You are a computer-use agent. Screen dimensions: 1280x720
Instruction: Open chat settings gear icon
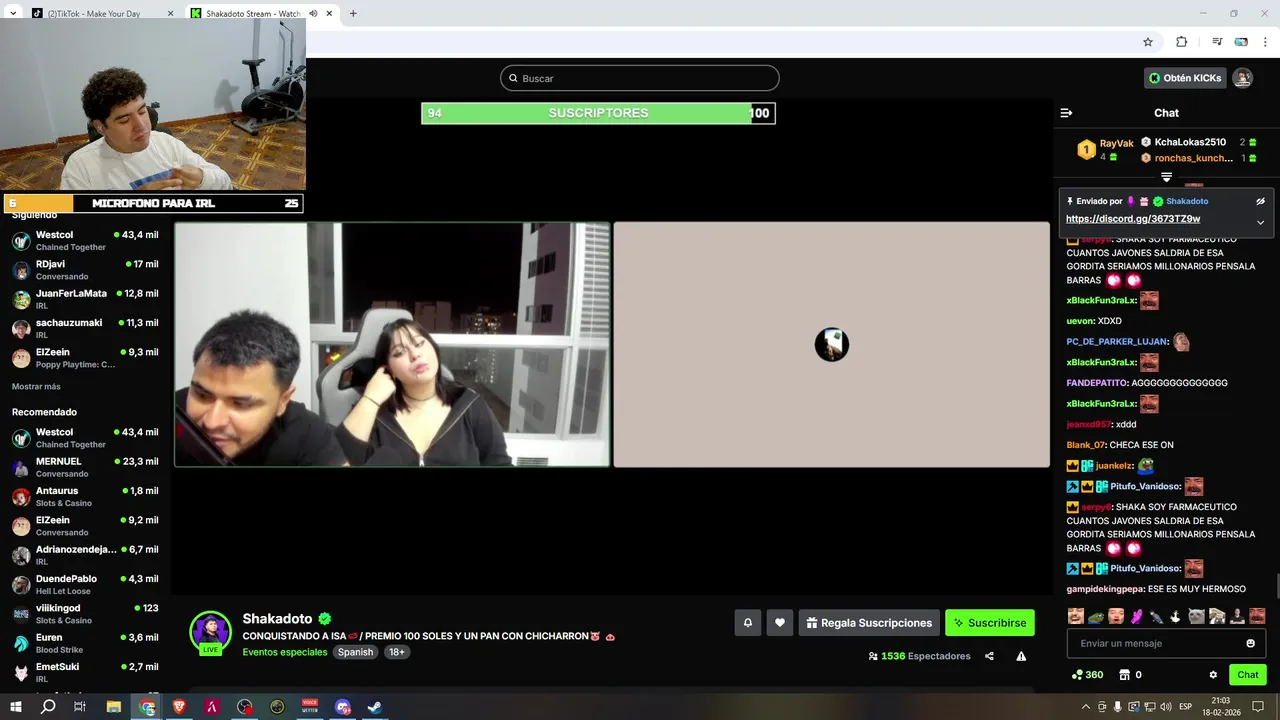[1213, 675]
